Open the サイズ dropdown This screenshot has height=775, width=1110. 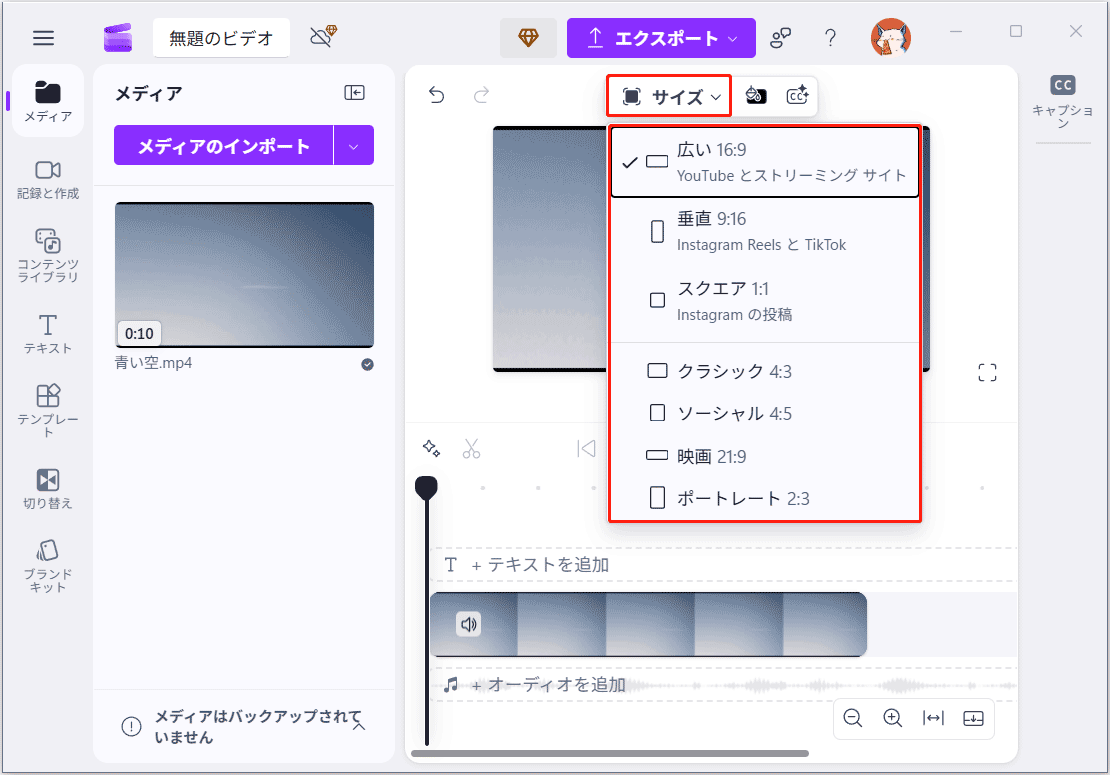point(668,96)
